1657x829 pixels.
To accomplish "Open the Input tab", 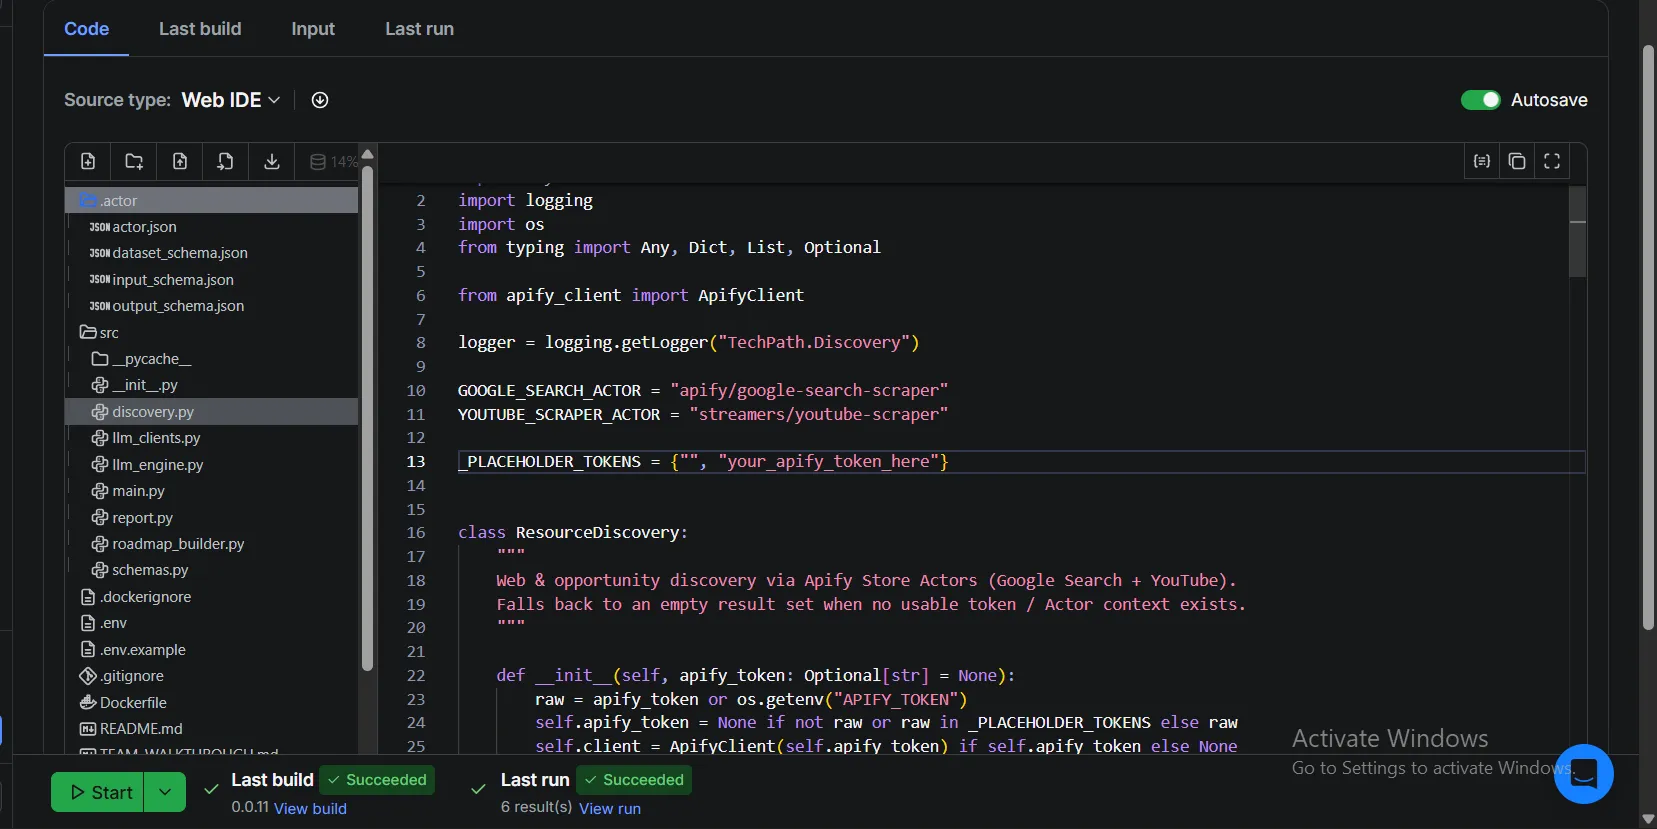I will pos(313,29).
